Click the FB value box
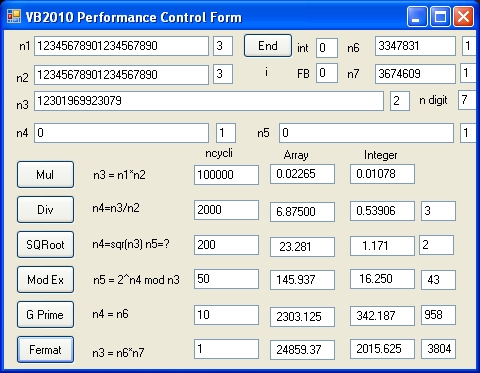The height and width of the screenshot is (373, 480). 327,73
